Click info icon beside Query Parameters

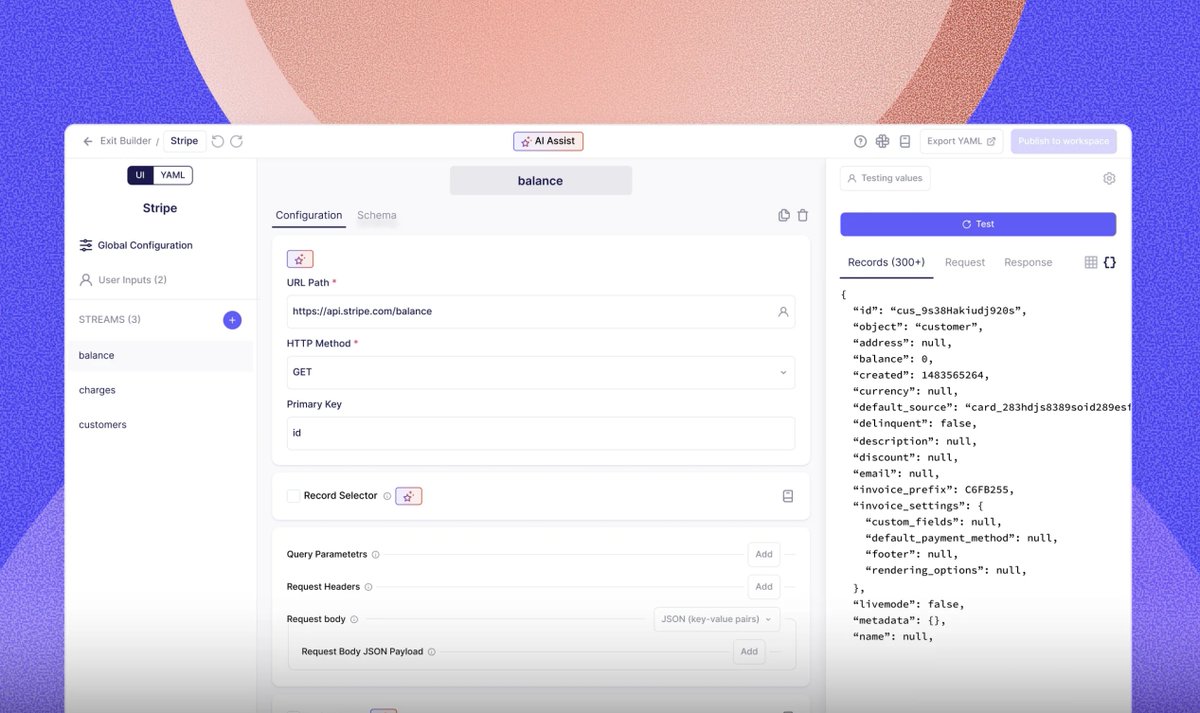click(376, 554)
